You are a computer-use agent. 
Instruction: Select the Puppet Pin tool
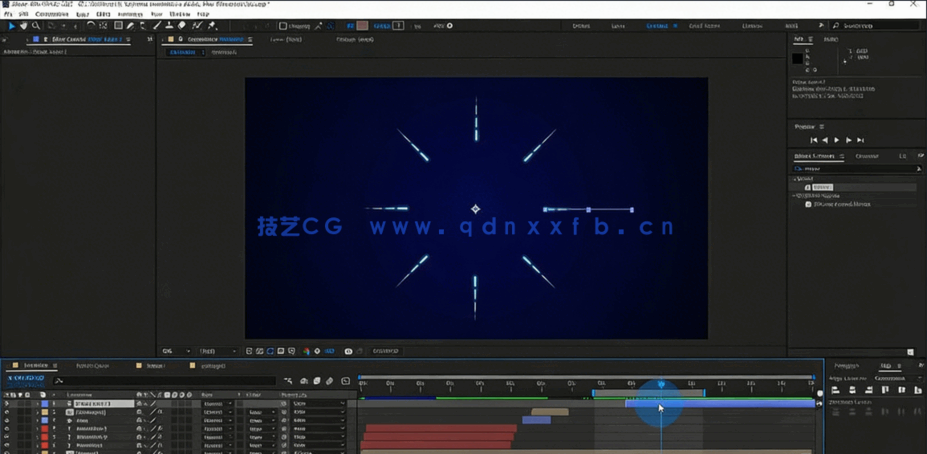pos(212,26)
